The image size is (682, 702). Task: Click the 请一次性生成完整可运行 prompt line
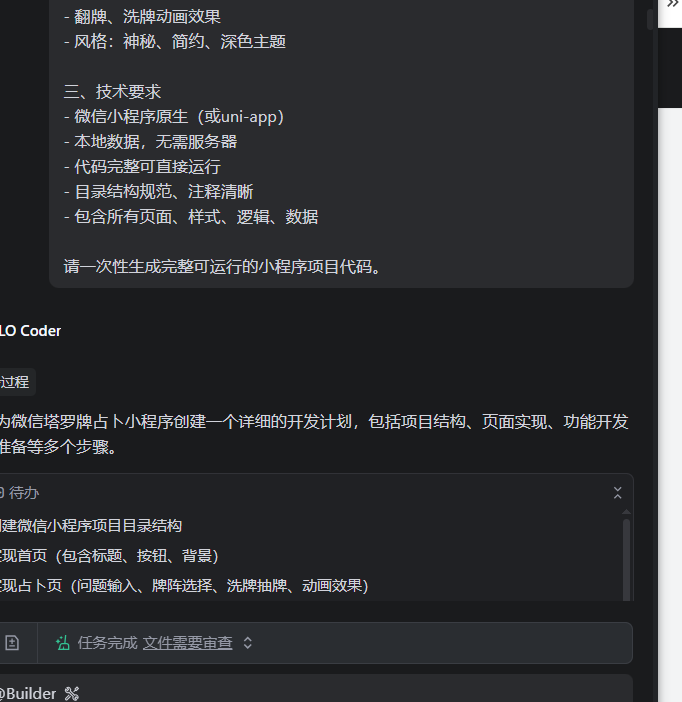[x=222, y=267]
